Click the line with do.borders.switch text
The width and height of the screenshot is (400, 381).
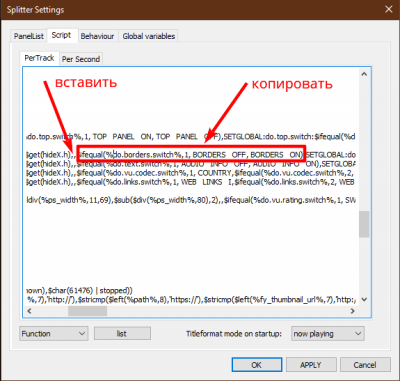point(191,155)
